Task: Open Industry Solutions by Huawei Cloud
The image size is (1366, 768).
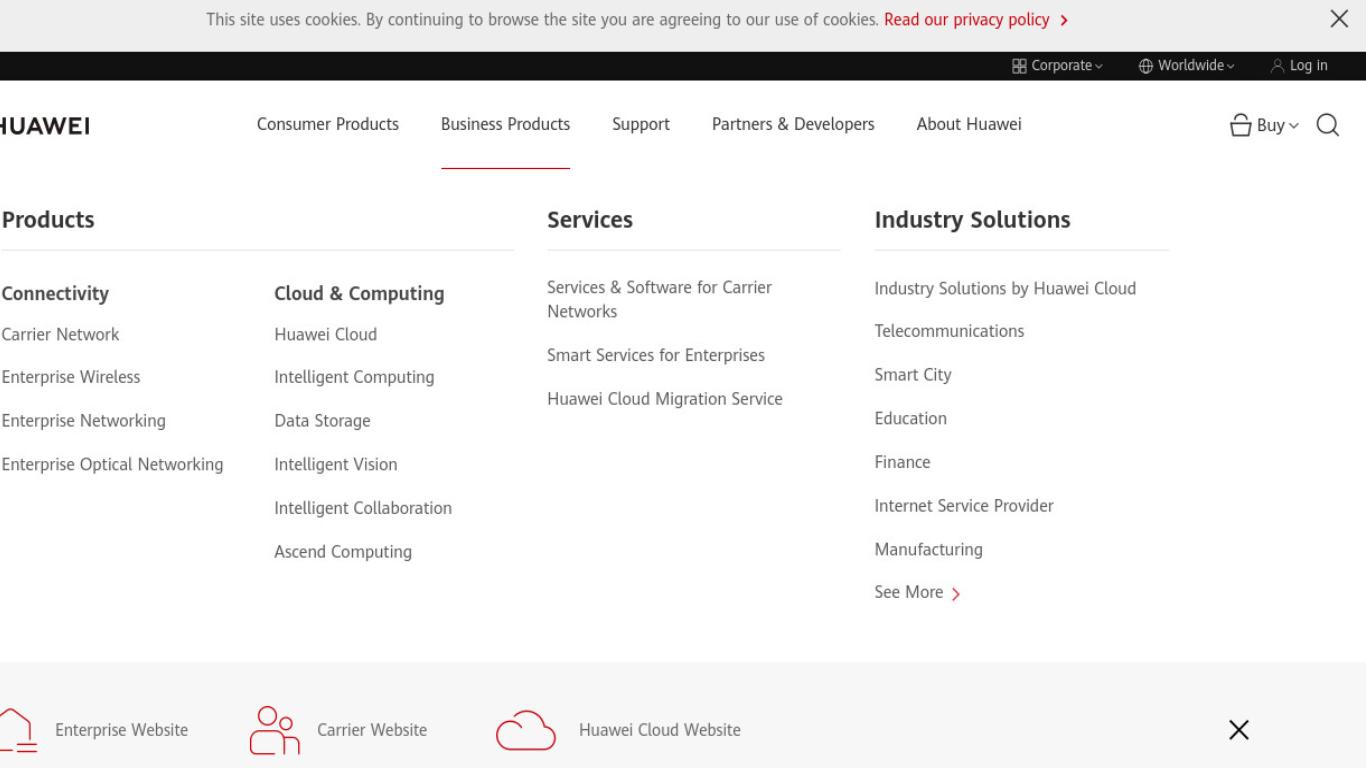Action: point(1005,289)
